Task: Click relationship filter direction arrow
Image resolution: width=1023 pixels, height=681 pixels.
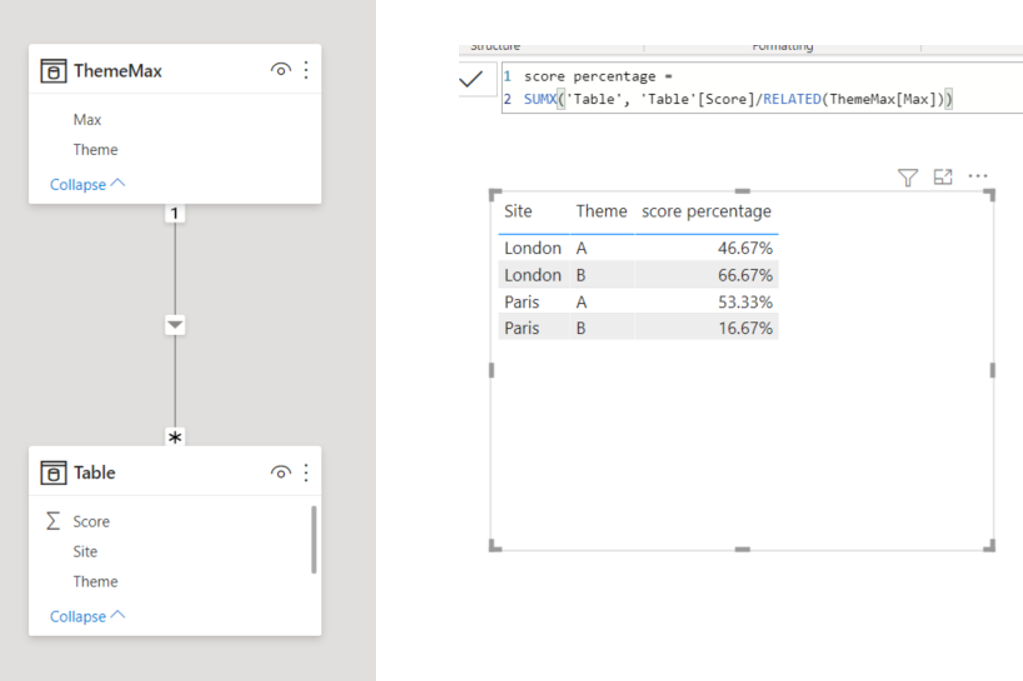Action: click(175, 324)
